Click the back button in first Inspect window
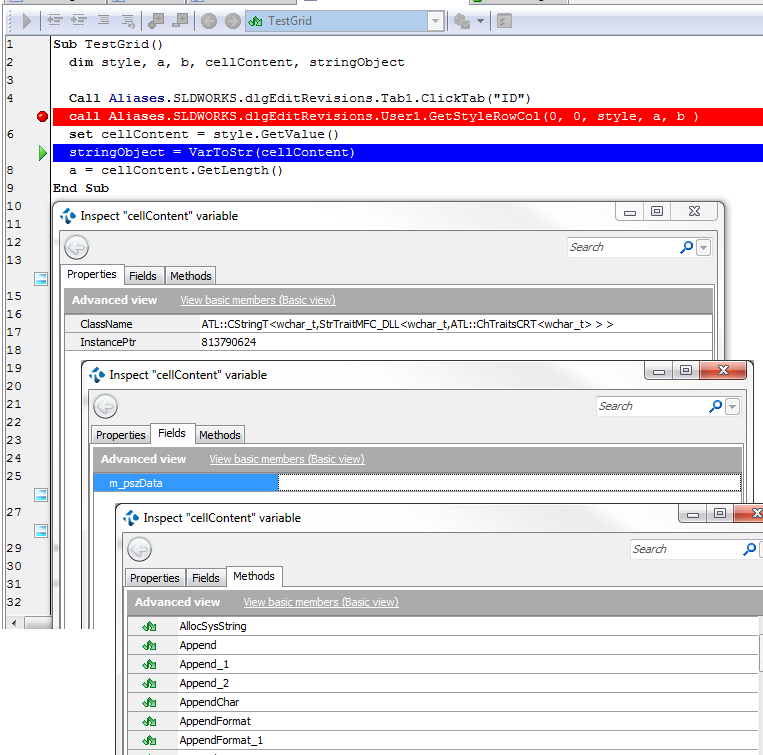The width and height of the screenshot is (763, 755). 77,247
